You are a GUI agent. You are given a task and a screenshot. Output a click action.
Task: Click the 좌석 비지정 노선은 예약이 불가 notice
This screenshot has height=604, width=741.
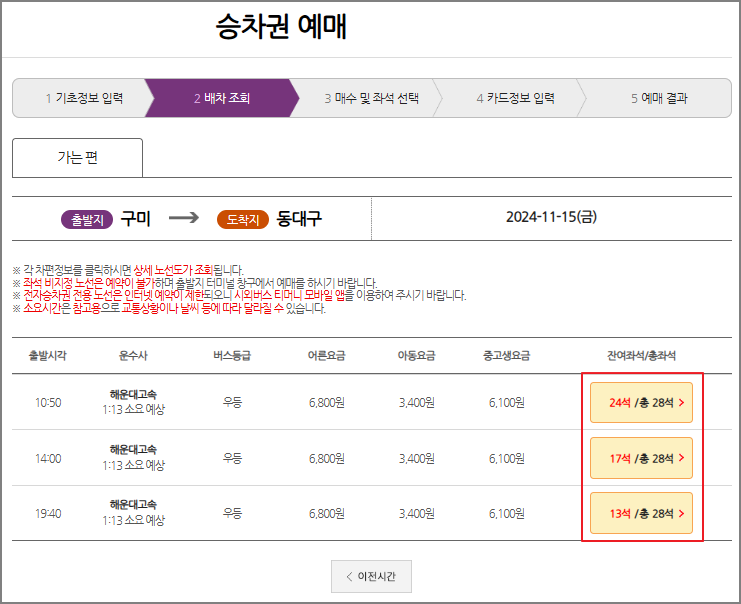pyautogui.click(x=89, y=283)
